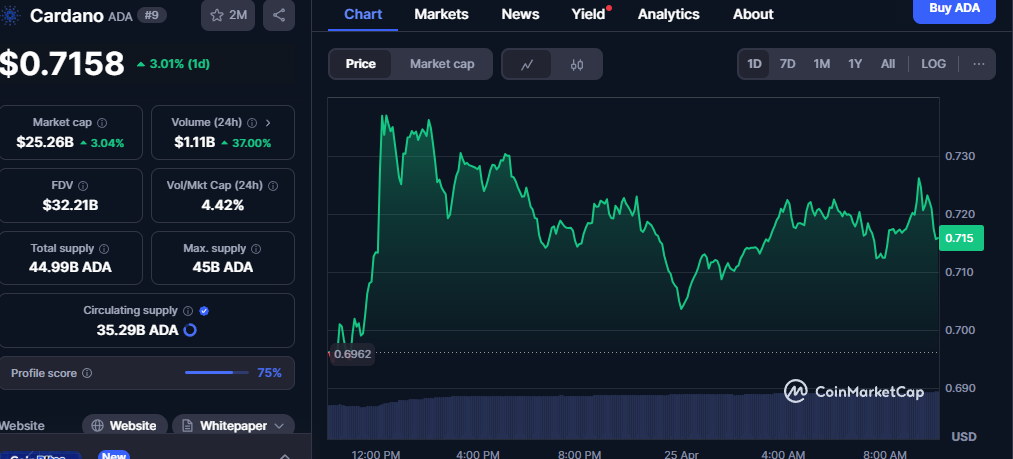Set chart range to All
The image size is (1013, 459).
[888, 64]
